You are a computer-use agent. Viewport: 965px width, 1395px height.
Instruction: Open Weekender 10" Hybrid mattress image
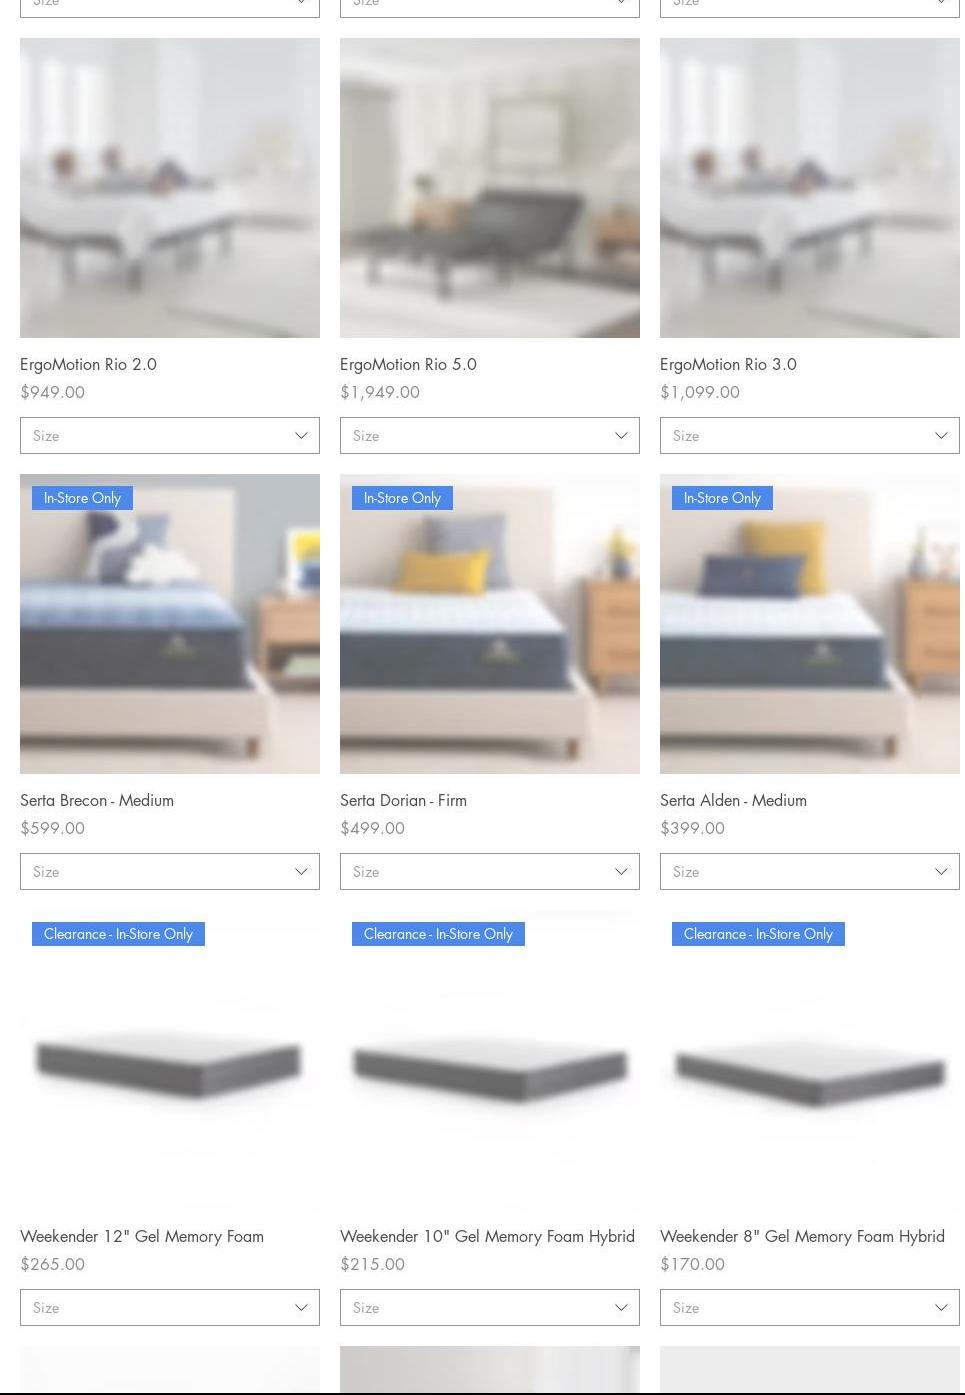(x=490, y=1060)
